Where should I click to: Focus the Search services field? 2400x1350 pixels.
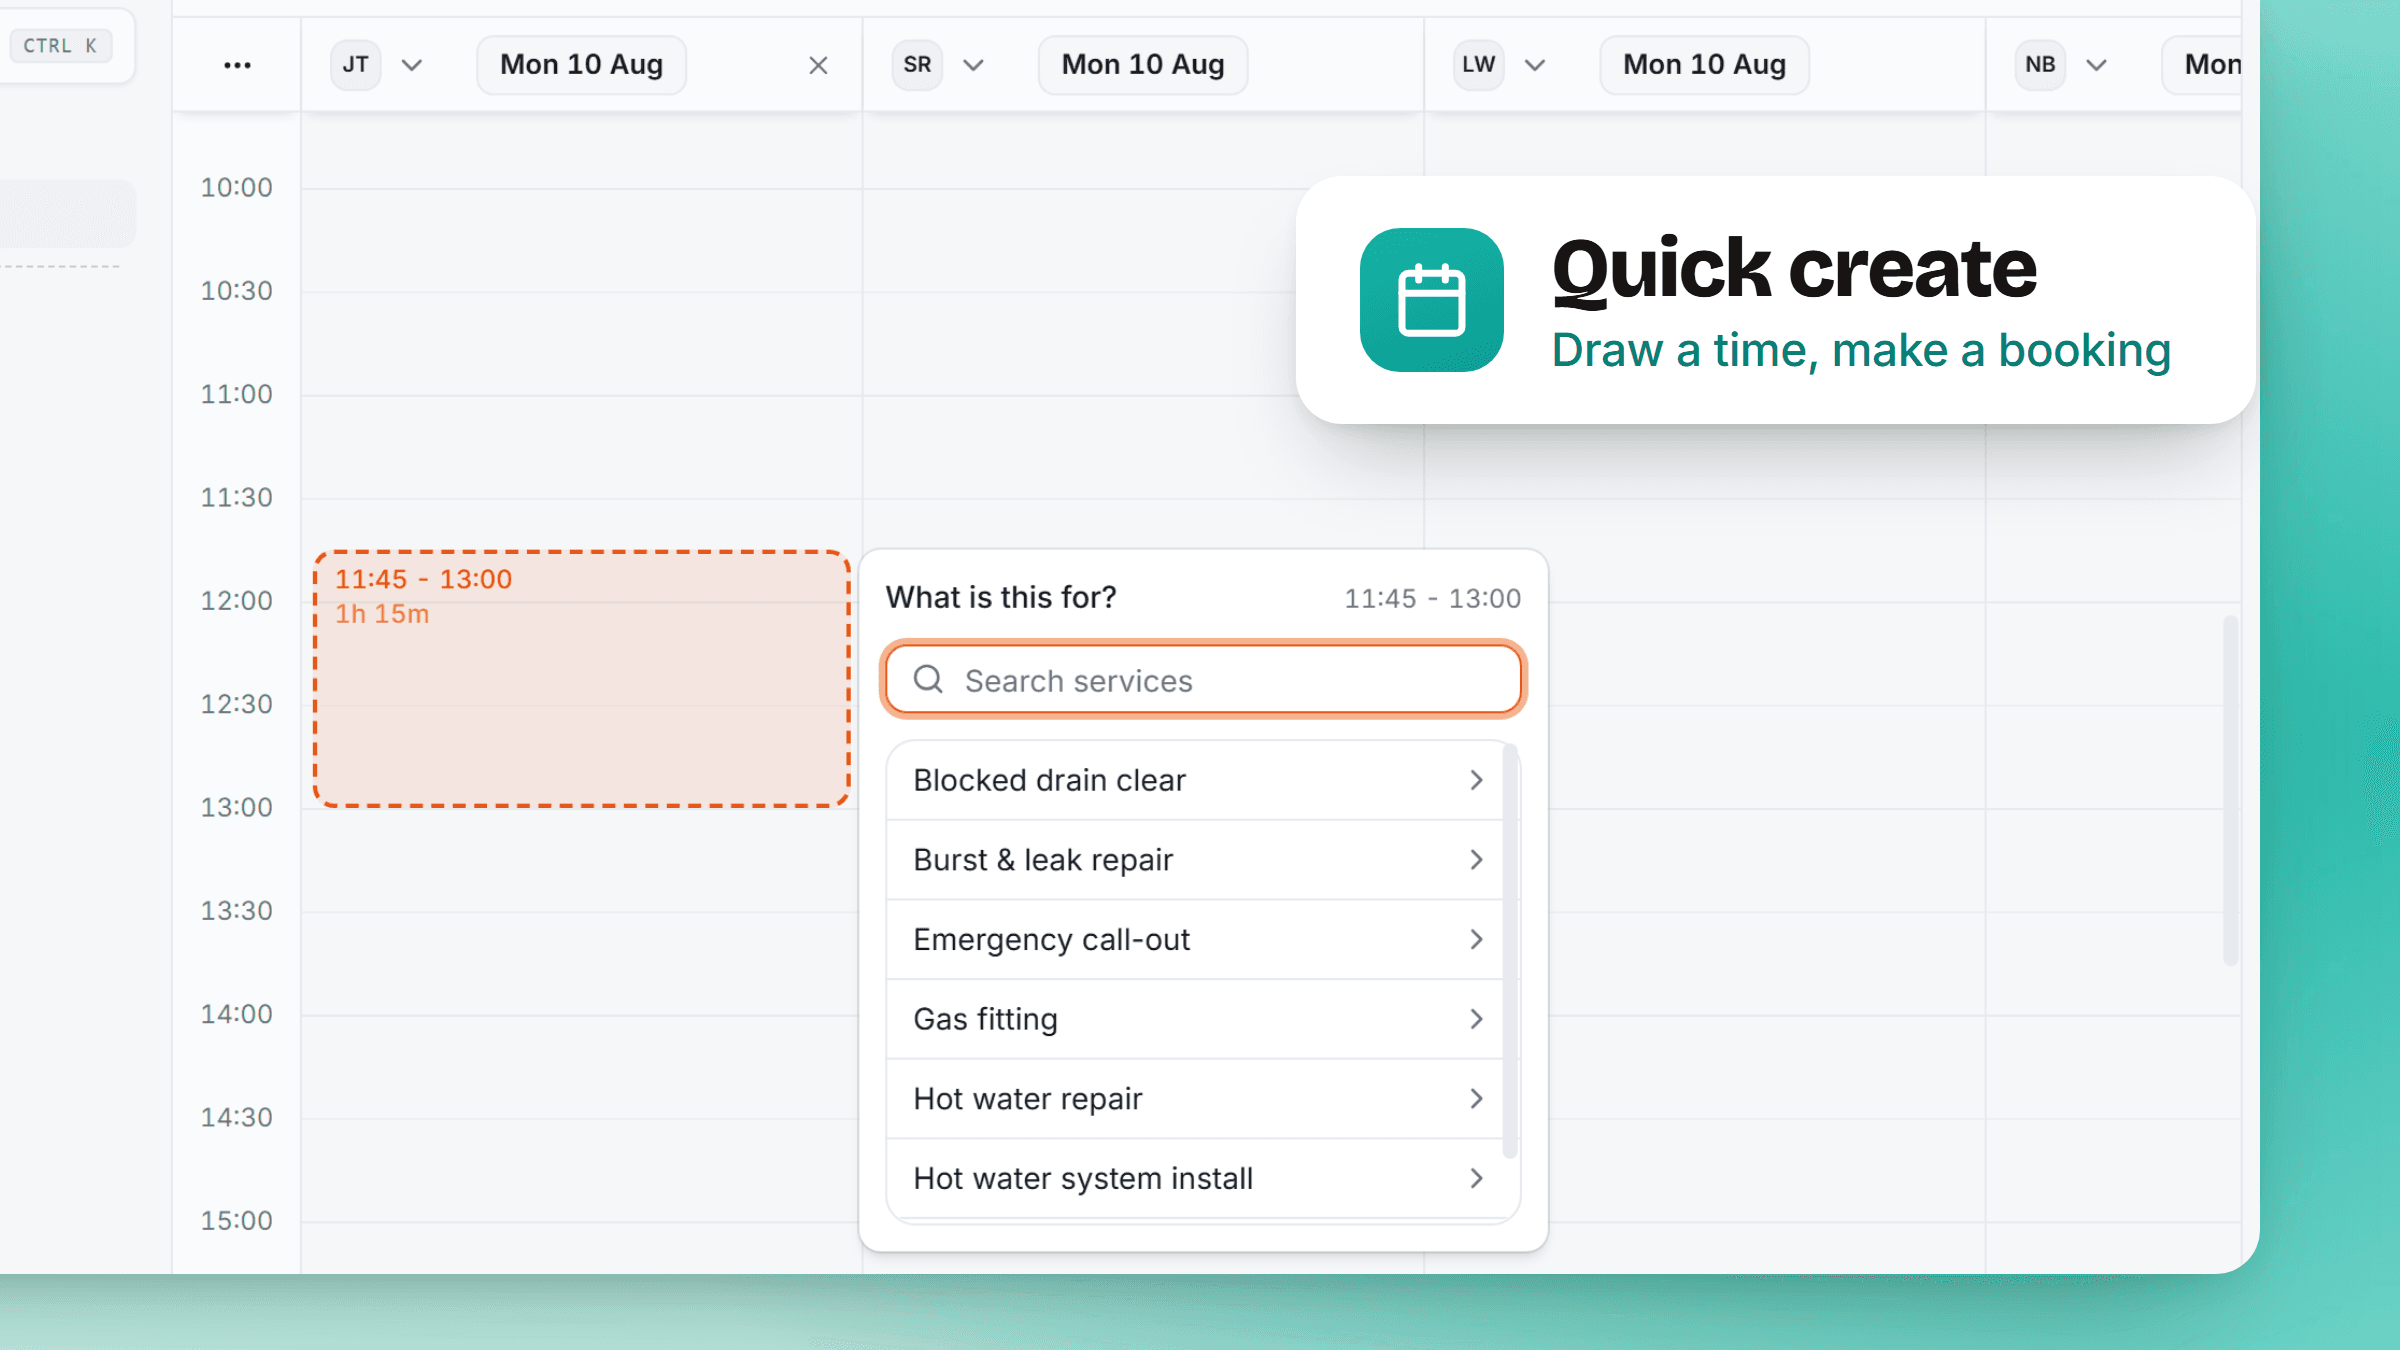tap(1204, 680)
